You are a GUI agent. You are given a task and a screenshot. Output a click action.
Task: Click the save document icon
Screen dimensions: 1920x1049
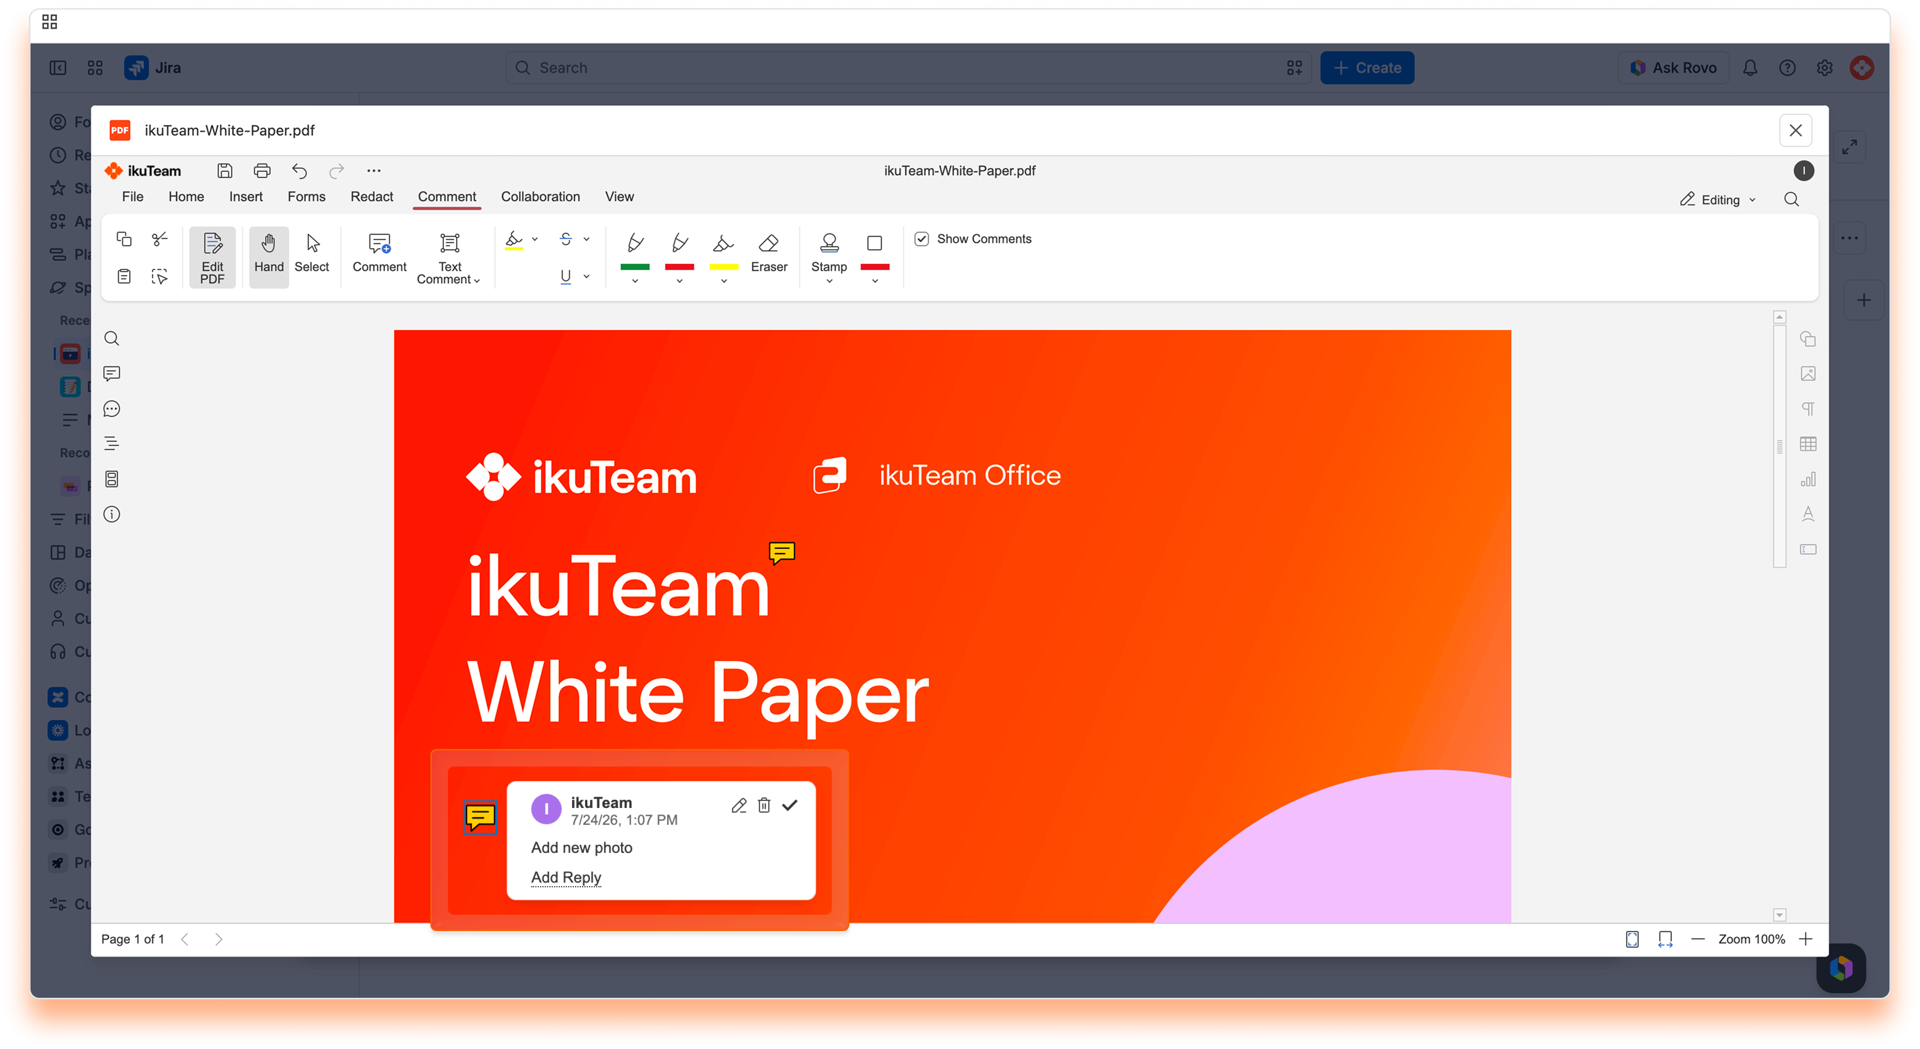pyautogui.click(x=225, y=171)
